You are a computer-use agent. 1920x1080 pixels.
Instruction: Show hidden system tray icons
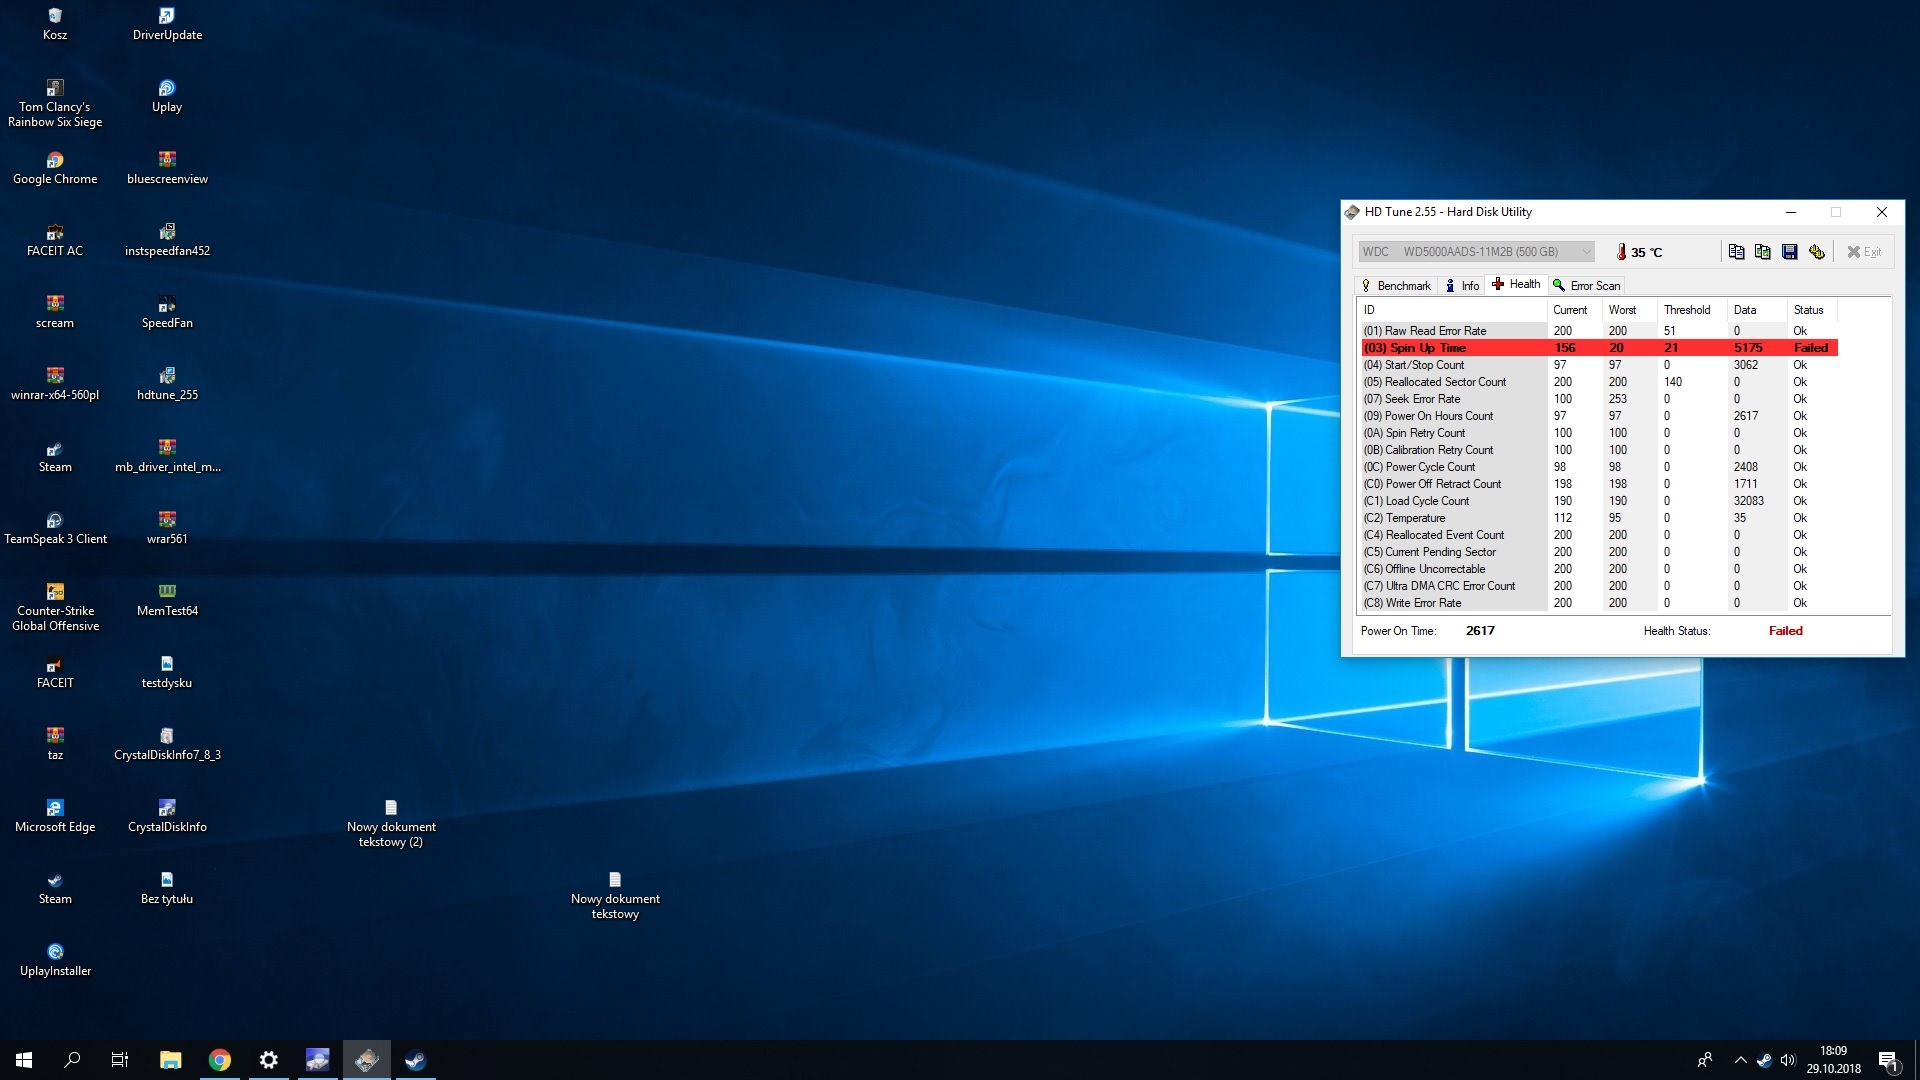tap(1740, 1060)
